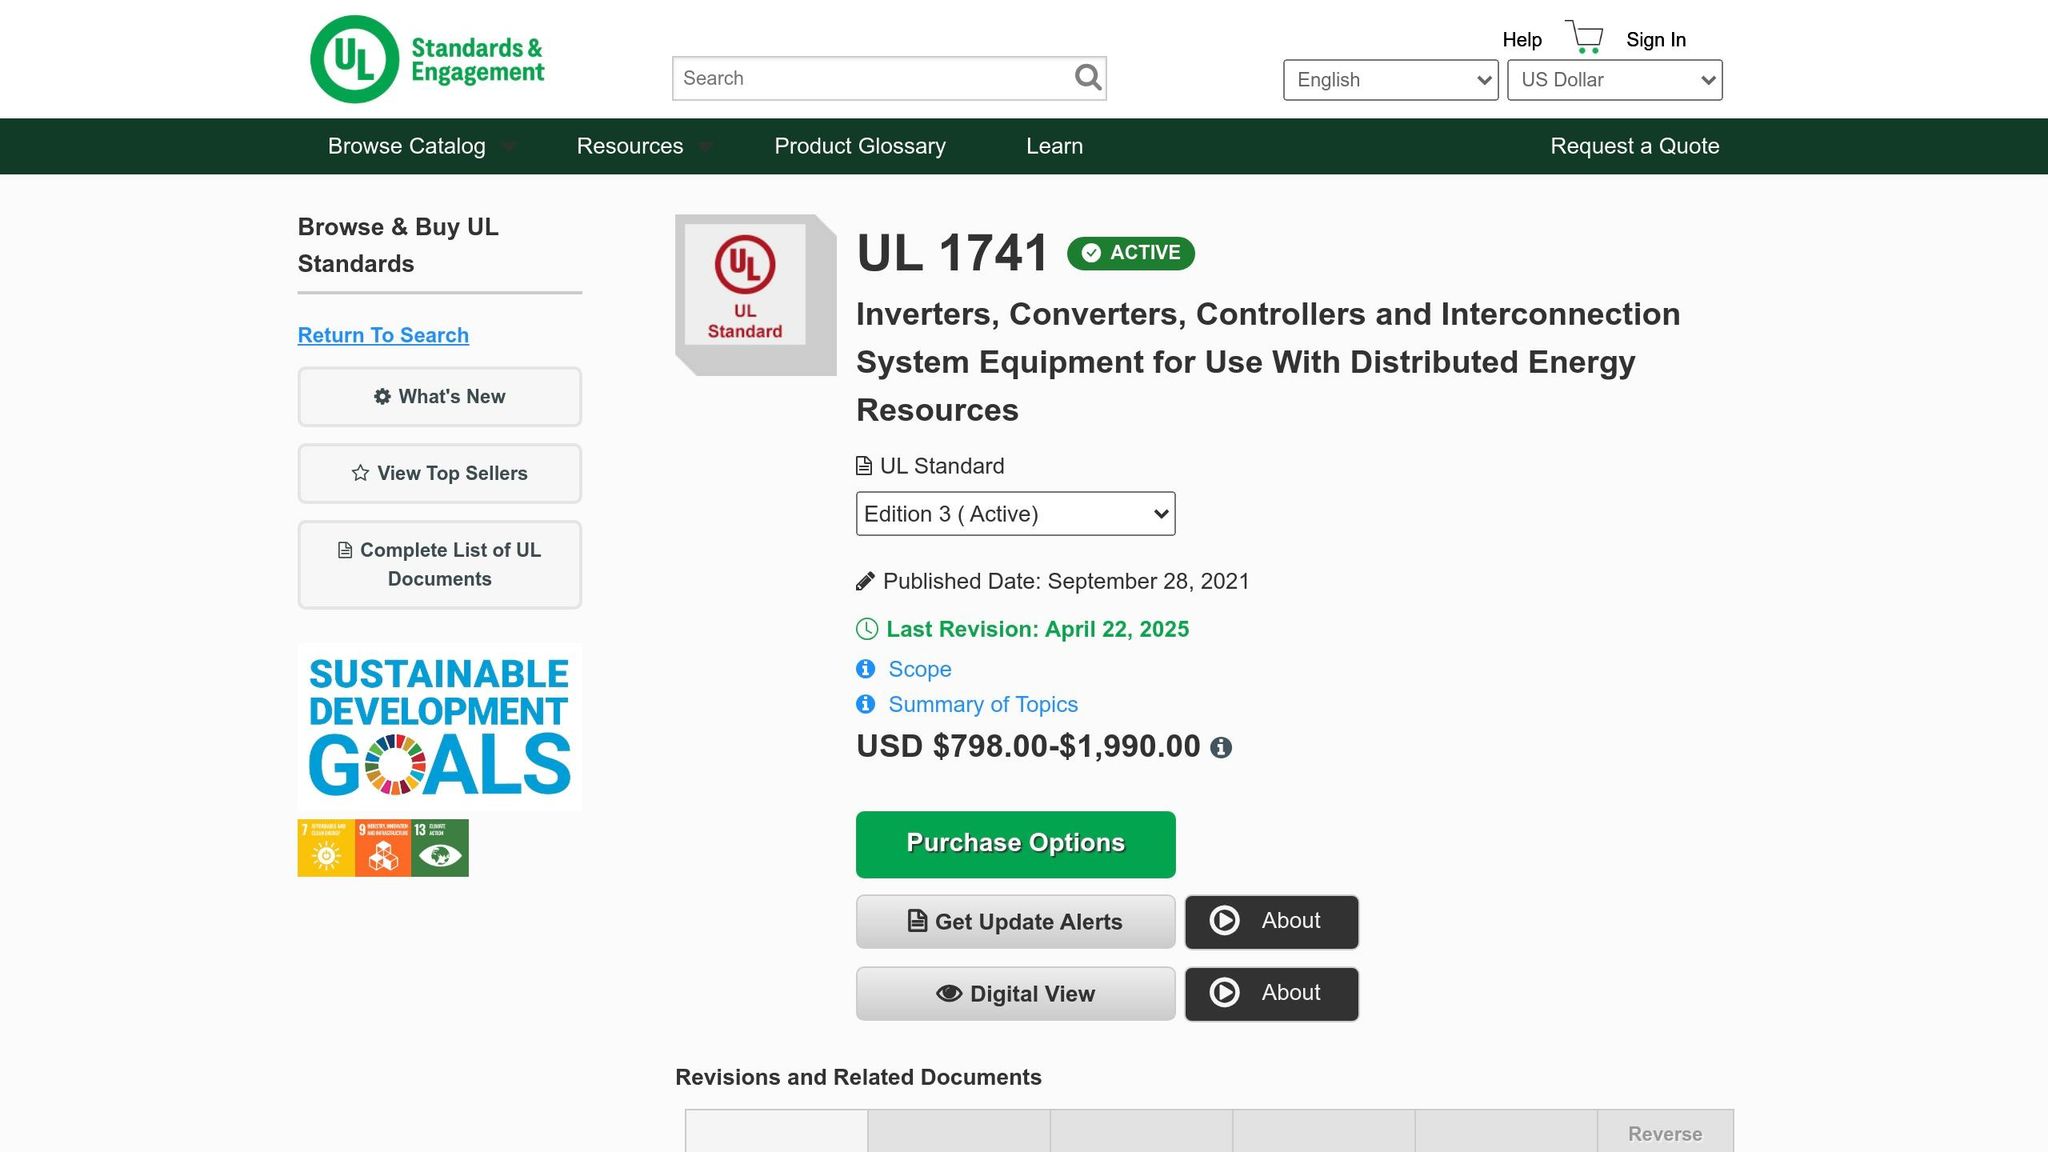Open the Scope link
This screenshot has width=2048, height=1152.
click(920, 669)
